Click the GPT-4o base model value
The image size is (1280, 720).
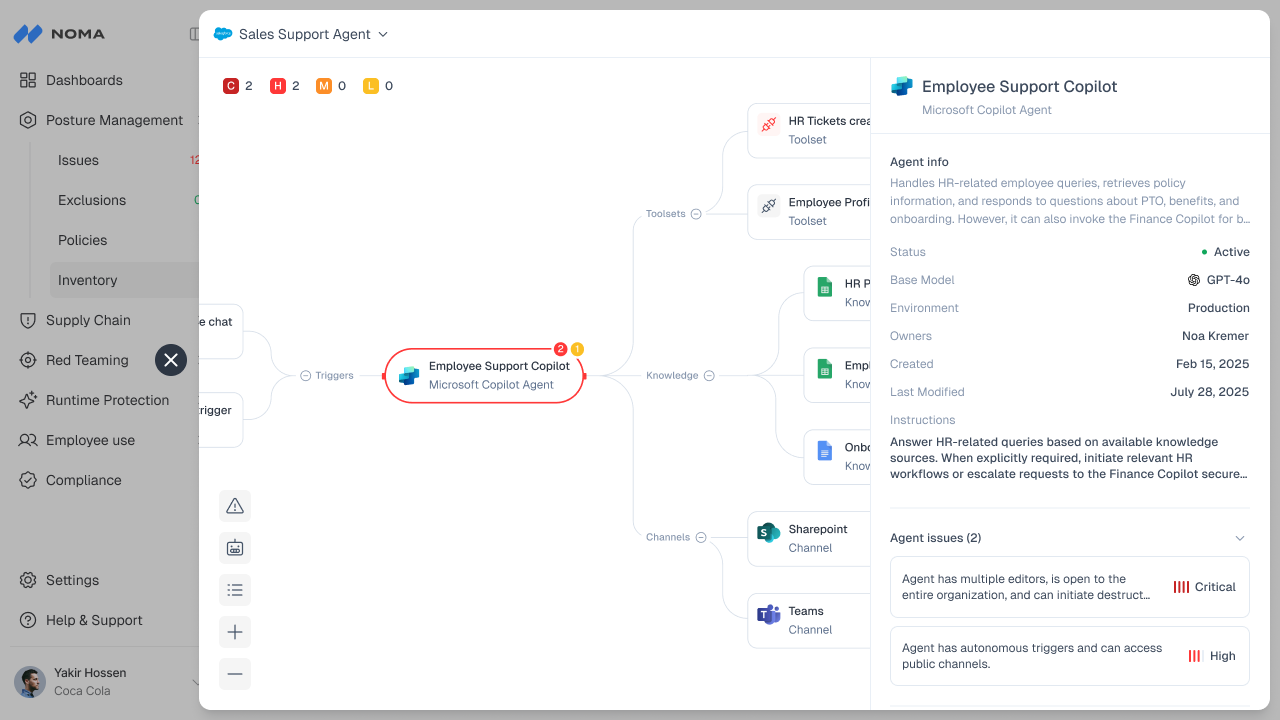click(x=1219, y=280)
